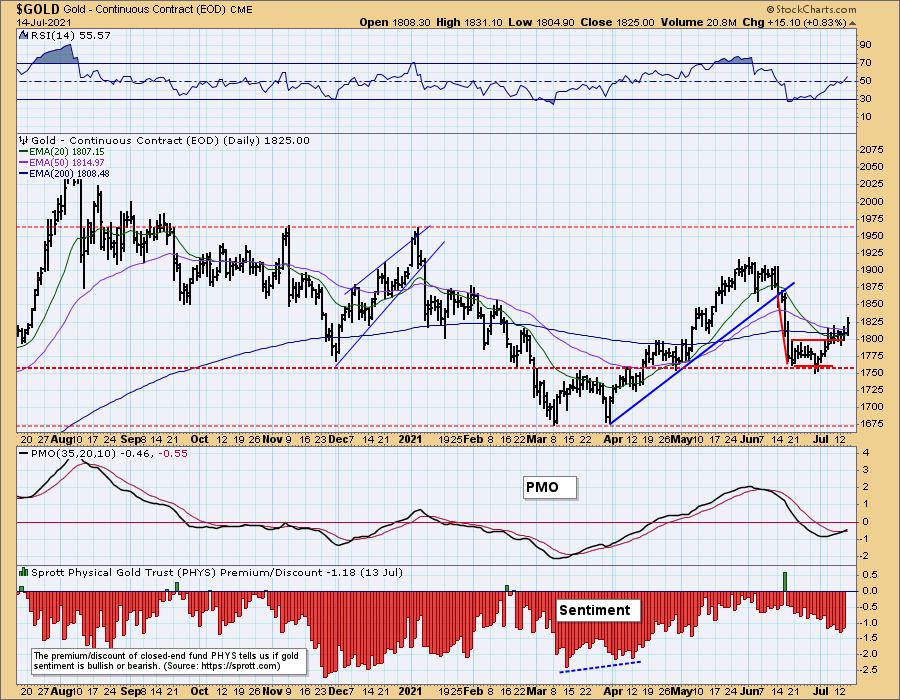Click the PHYS Premium/Discount -1.18 label
The image size is (900, 700).
[216, 572]
